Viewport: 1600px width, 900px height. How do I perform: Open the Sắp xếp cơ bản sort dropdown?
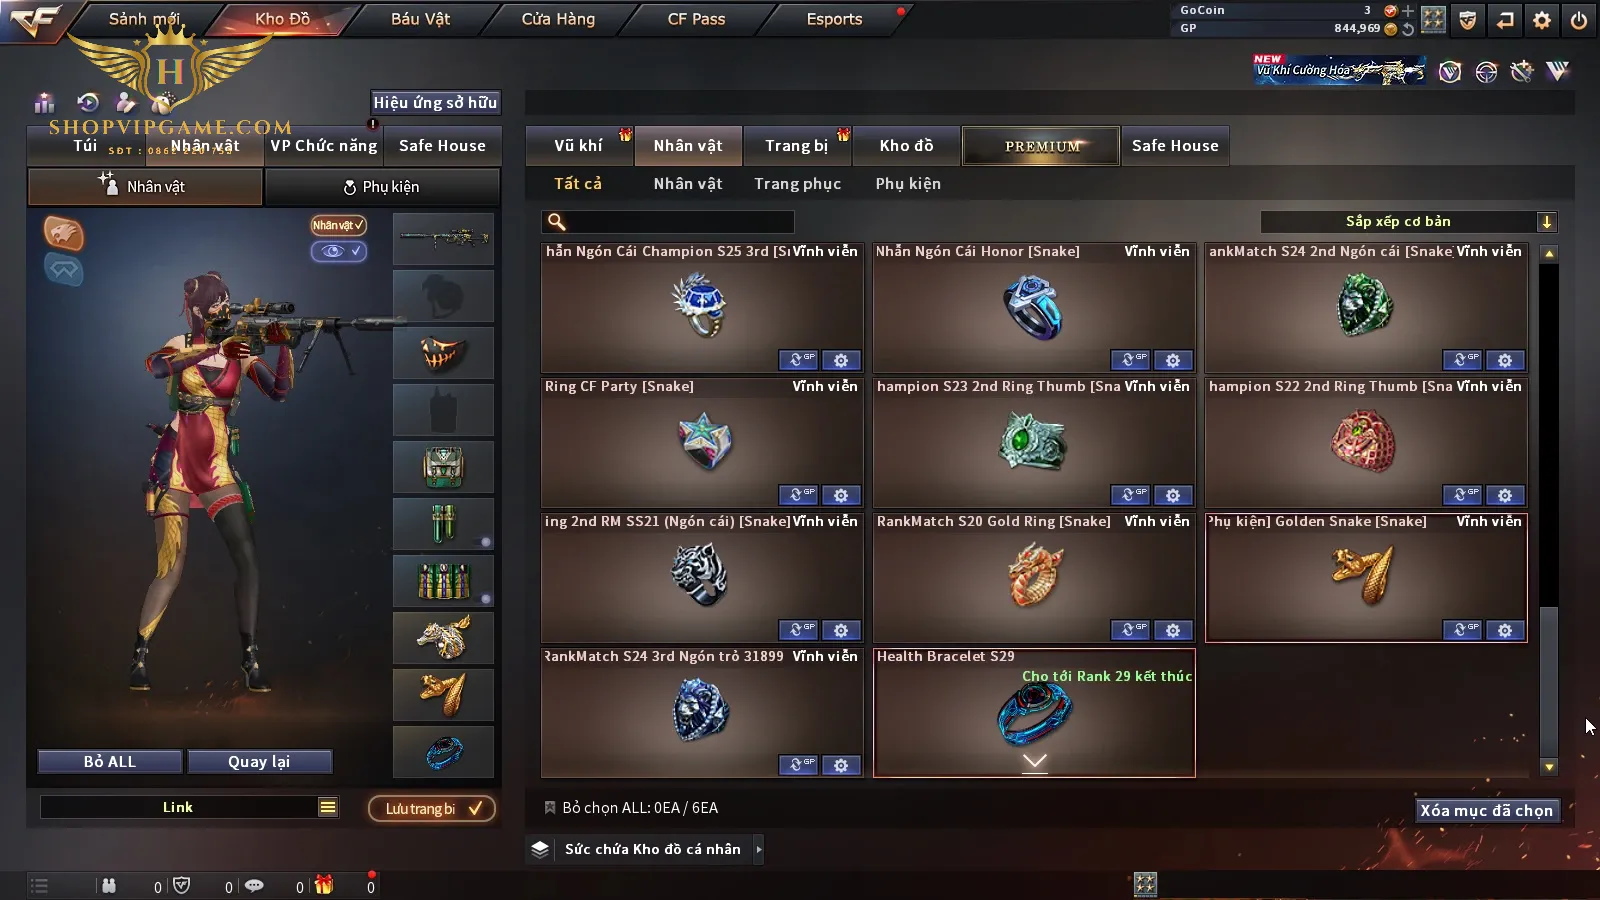click(x=1409, y=222)
